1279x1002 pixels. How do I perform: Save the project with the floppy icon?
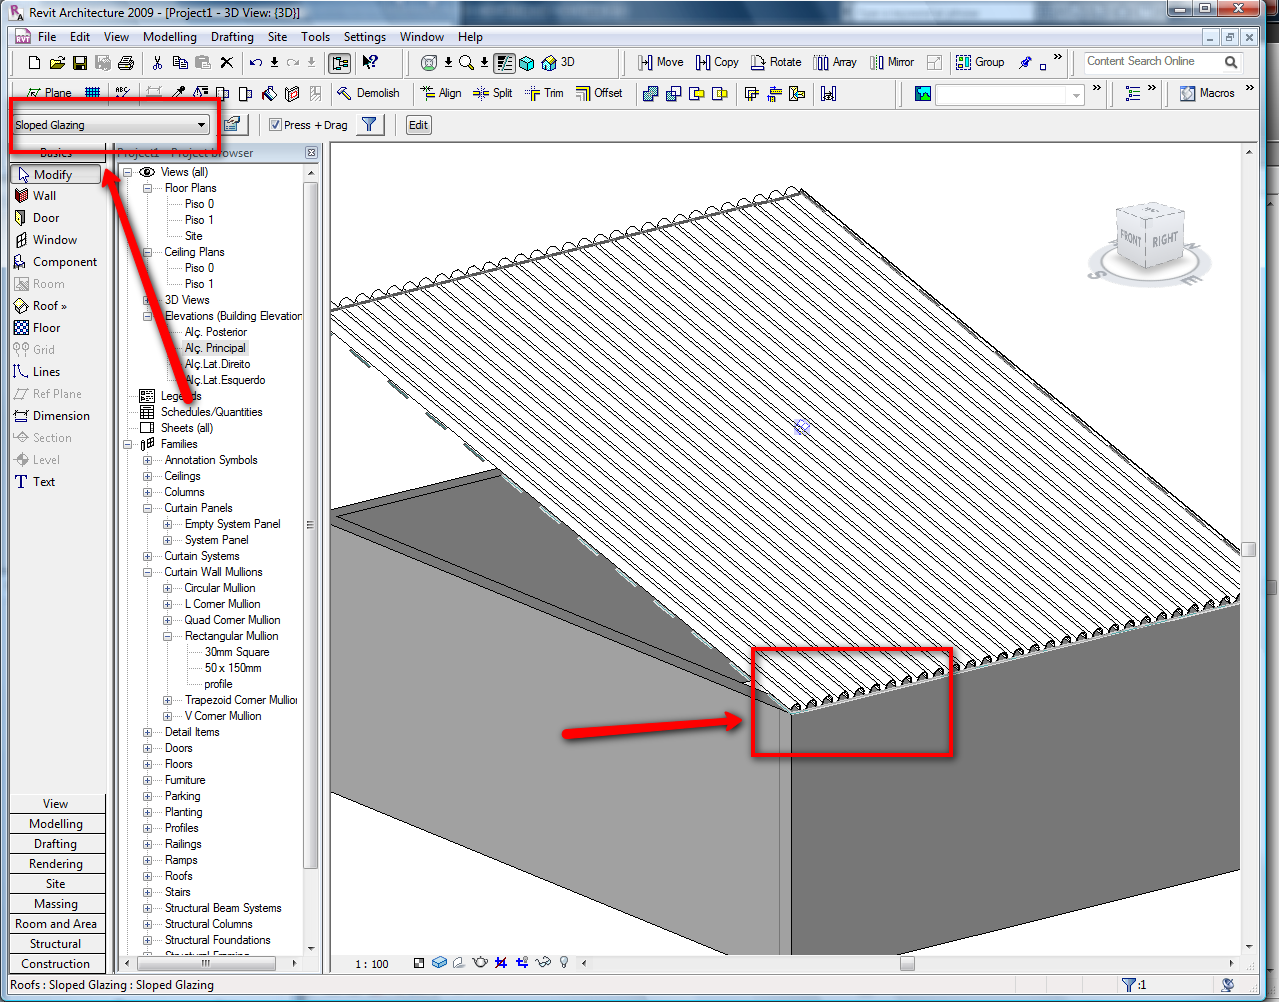click(x=80, y=63)
